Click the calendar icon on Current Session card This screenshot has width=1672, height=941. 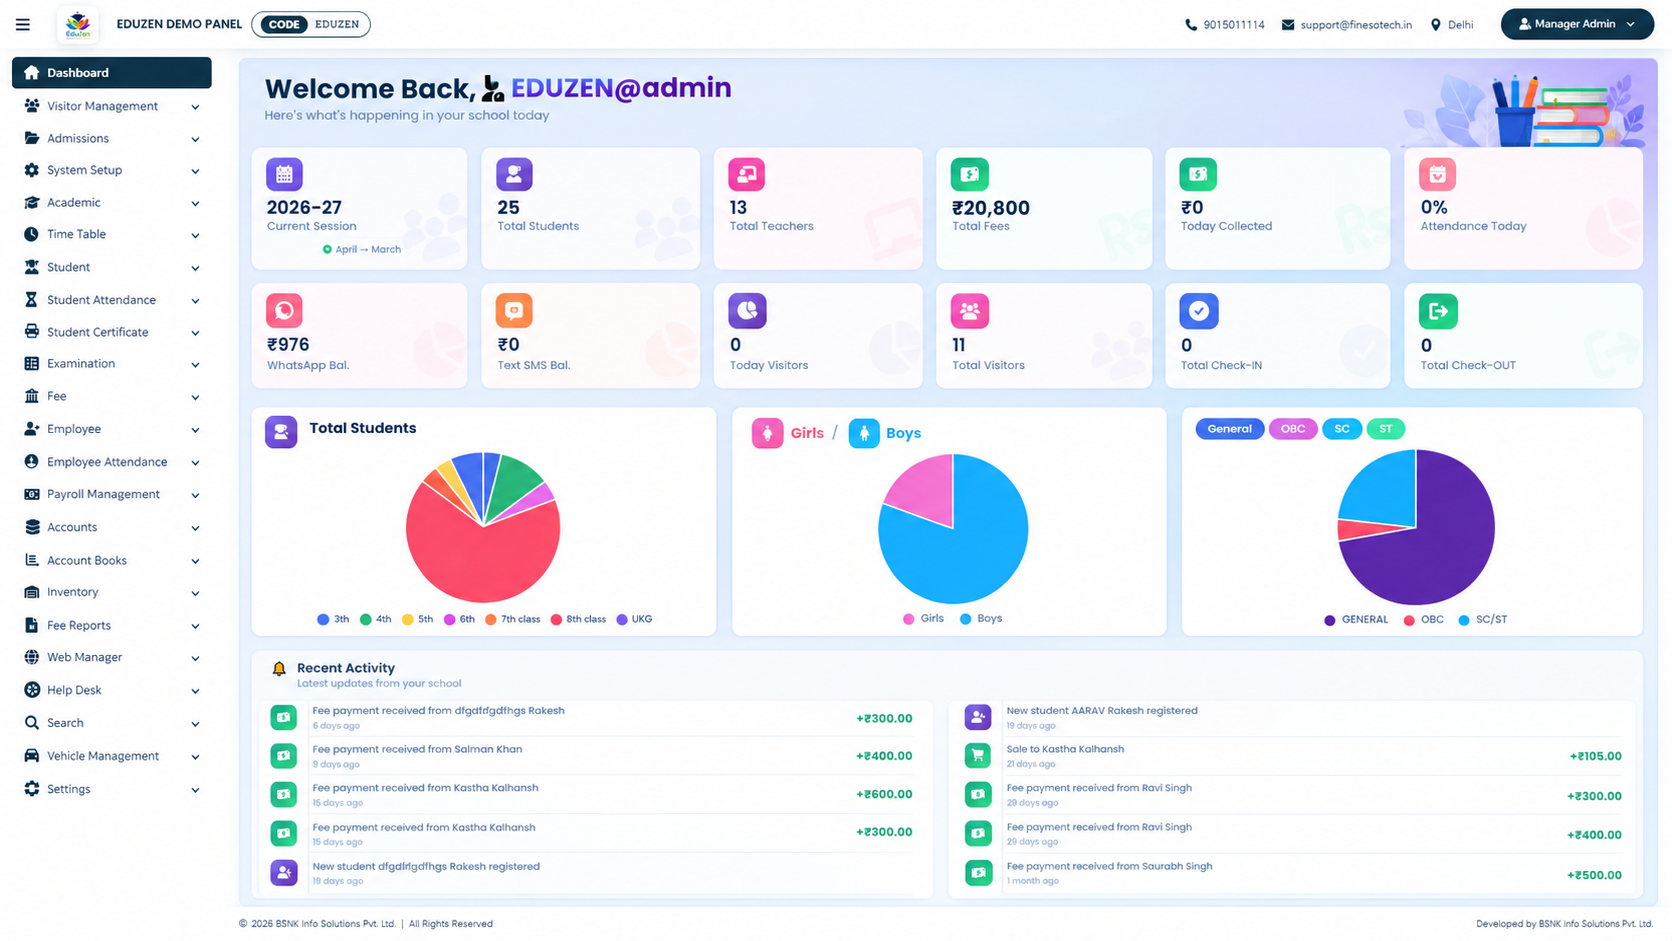(x=284, y=174)
